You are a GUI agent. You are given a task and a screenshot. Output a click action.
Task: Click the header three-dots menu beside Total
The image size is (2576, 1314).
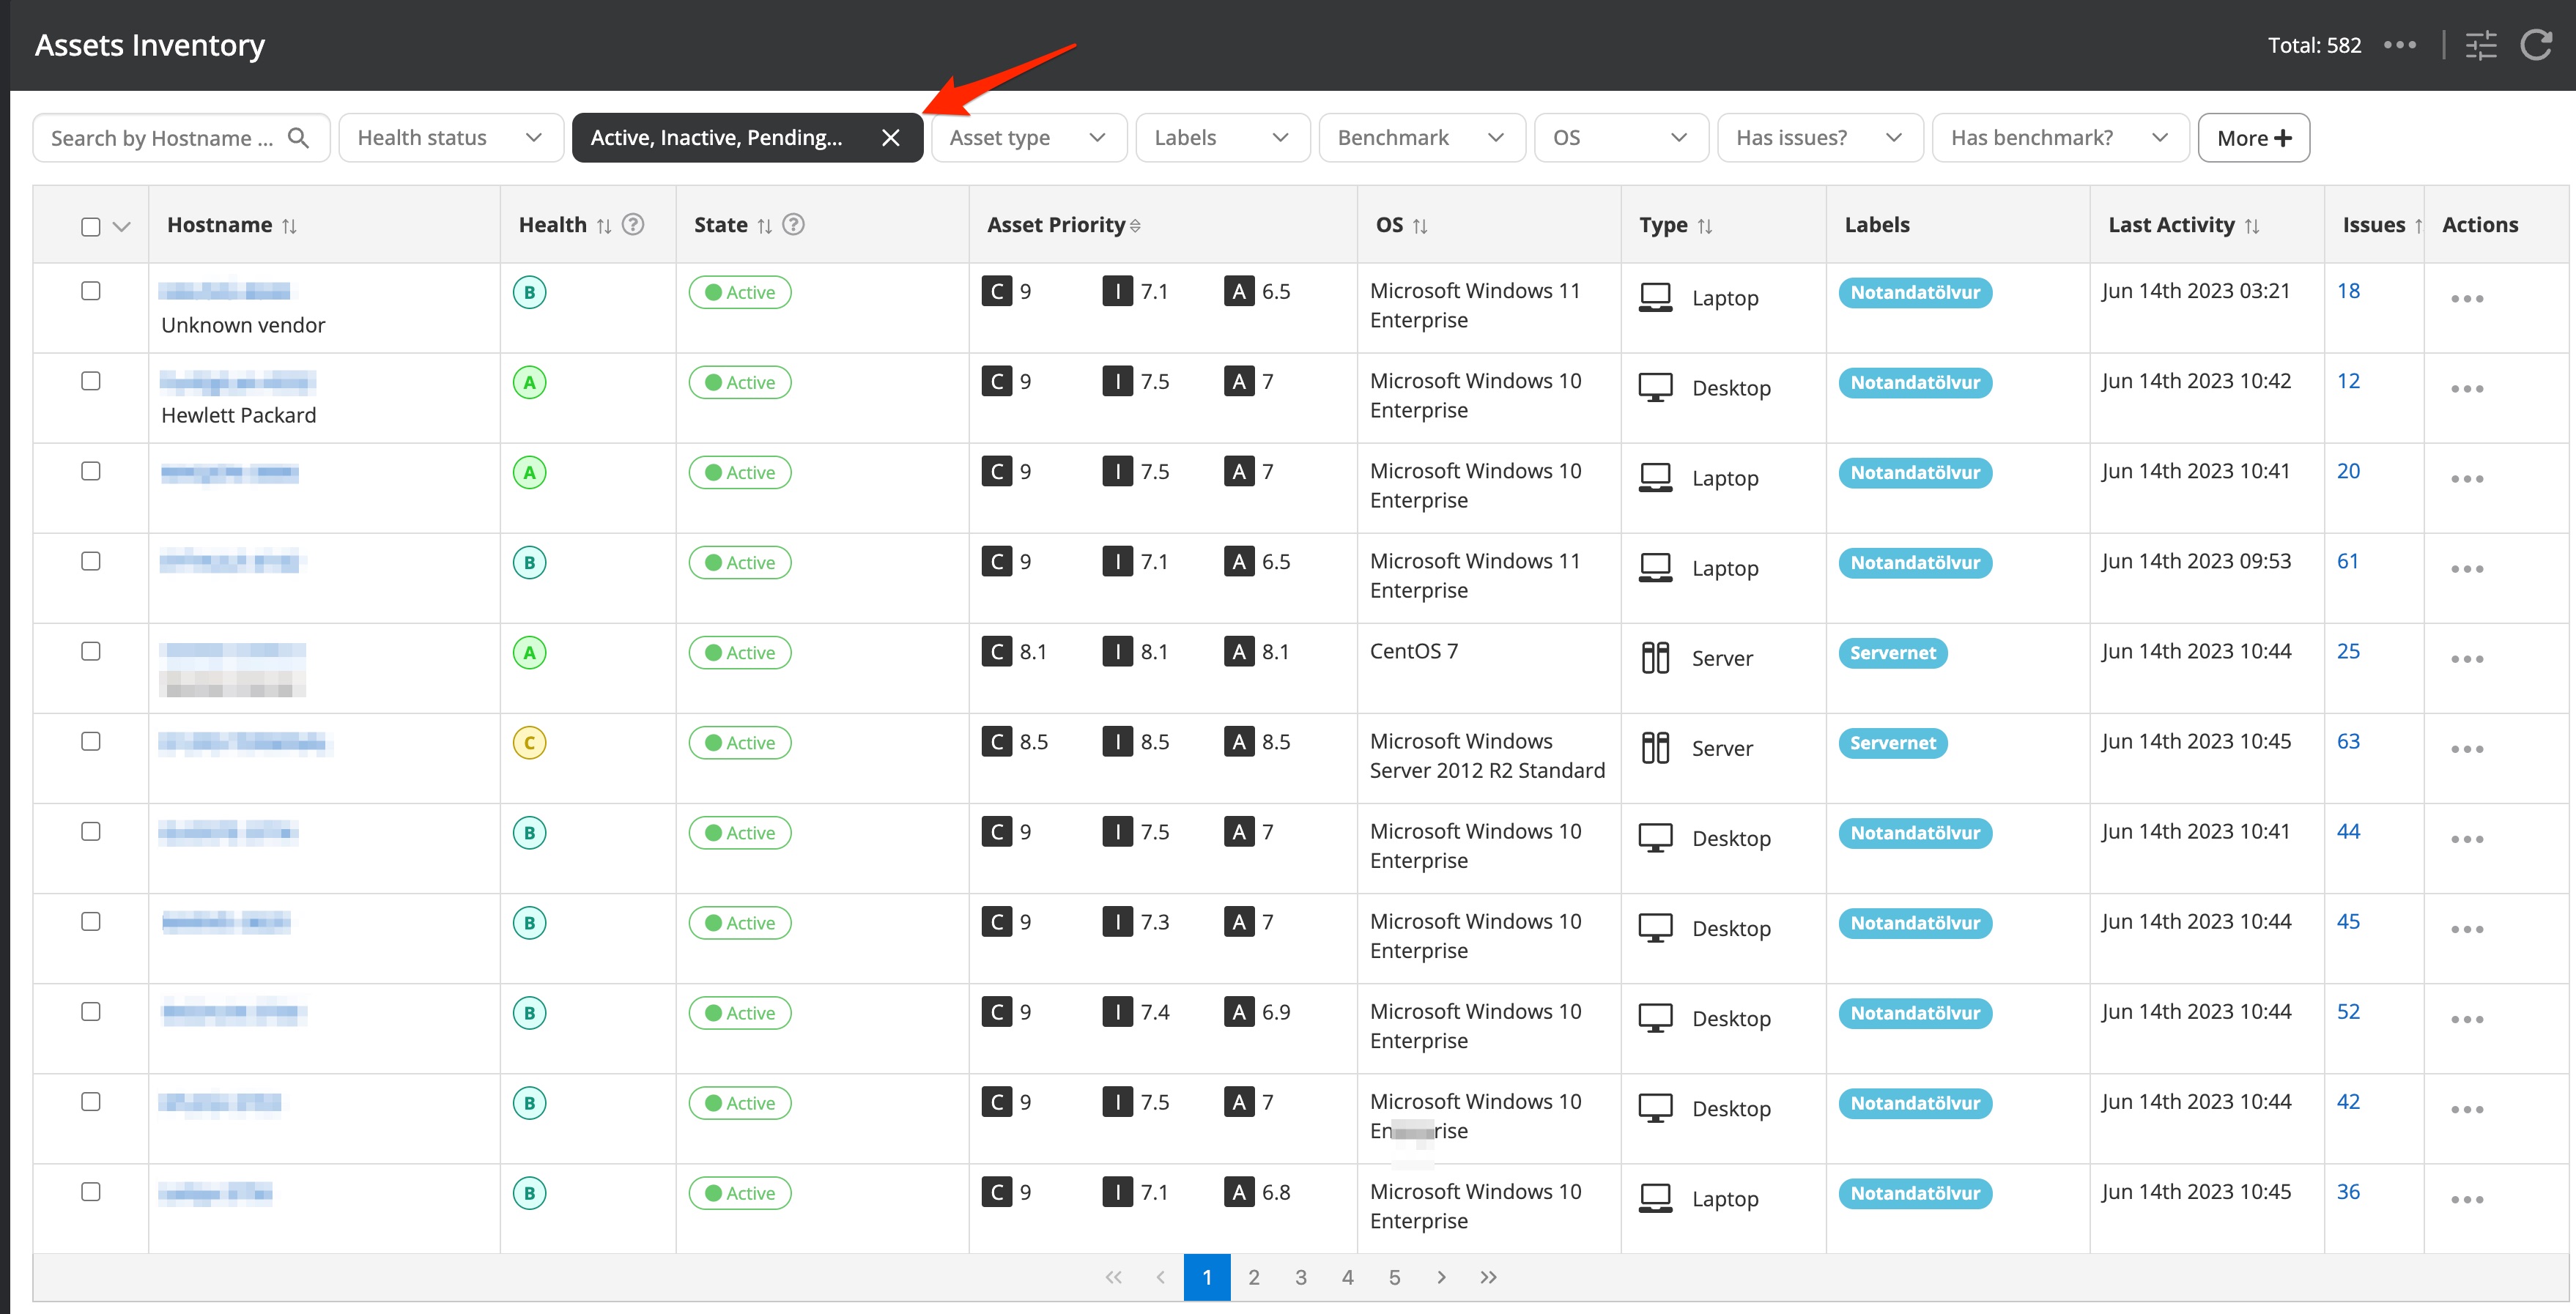pyautogui.click(x=2399, y=45)
